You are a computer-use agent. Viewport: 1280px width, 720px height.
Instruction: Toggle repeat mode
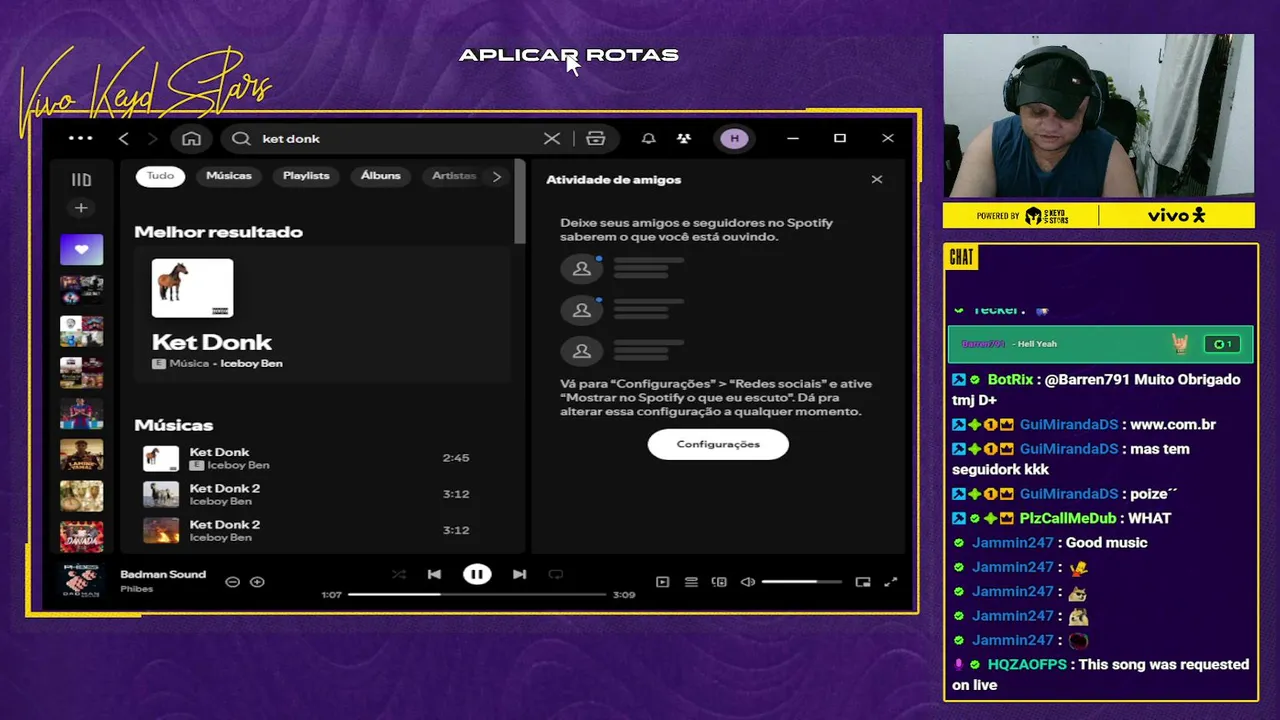(556, 574)
